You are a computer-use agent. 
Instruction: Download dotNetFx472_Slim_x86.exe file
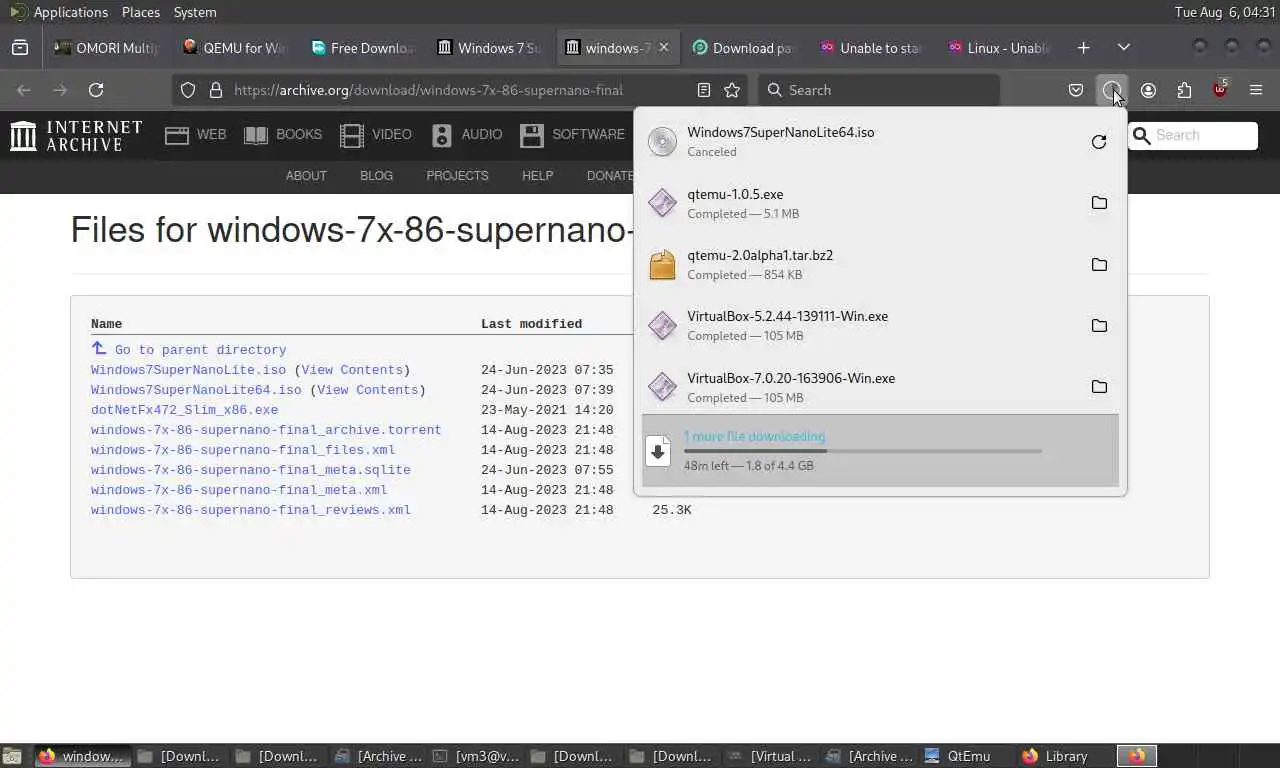tap(184, 410)
